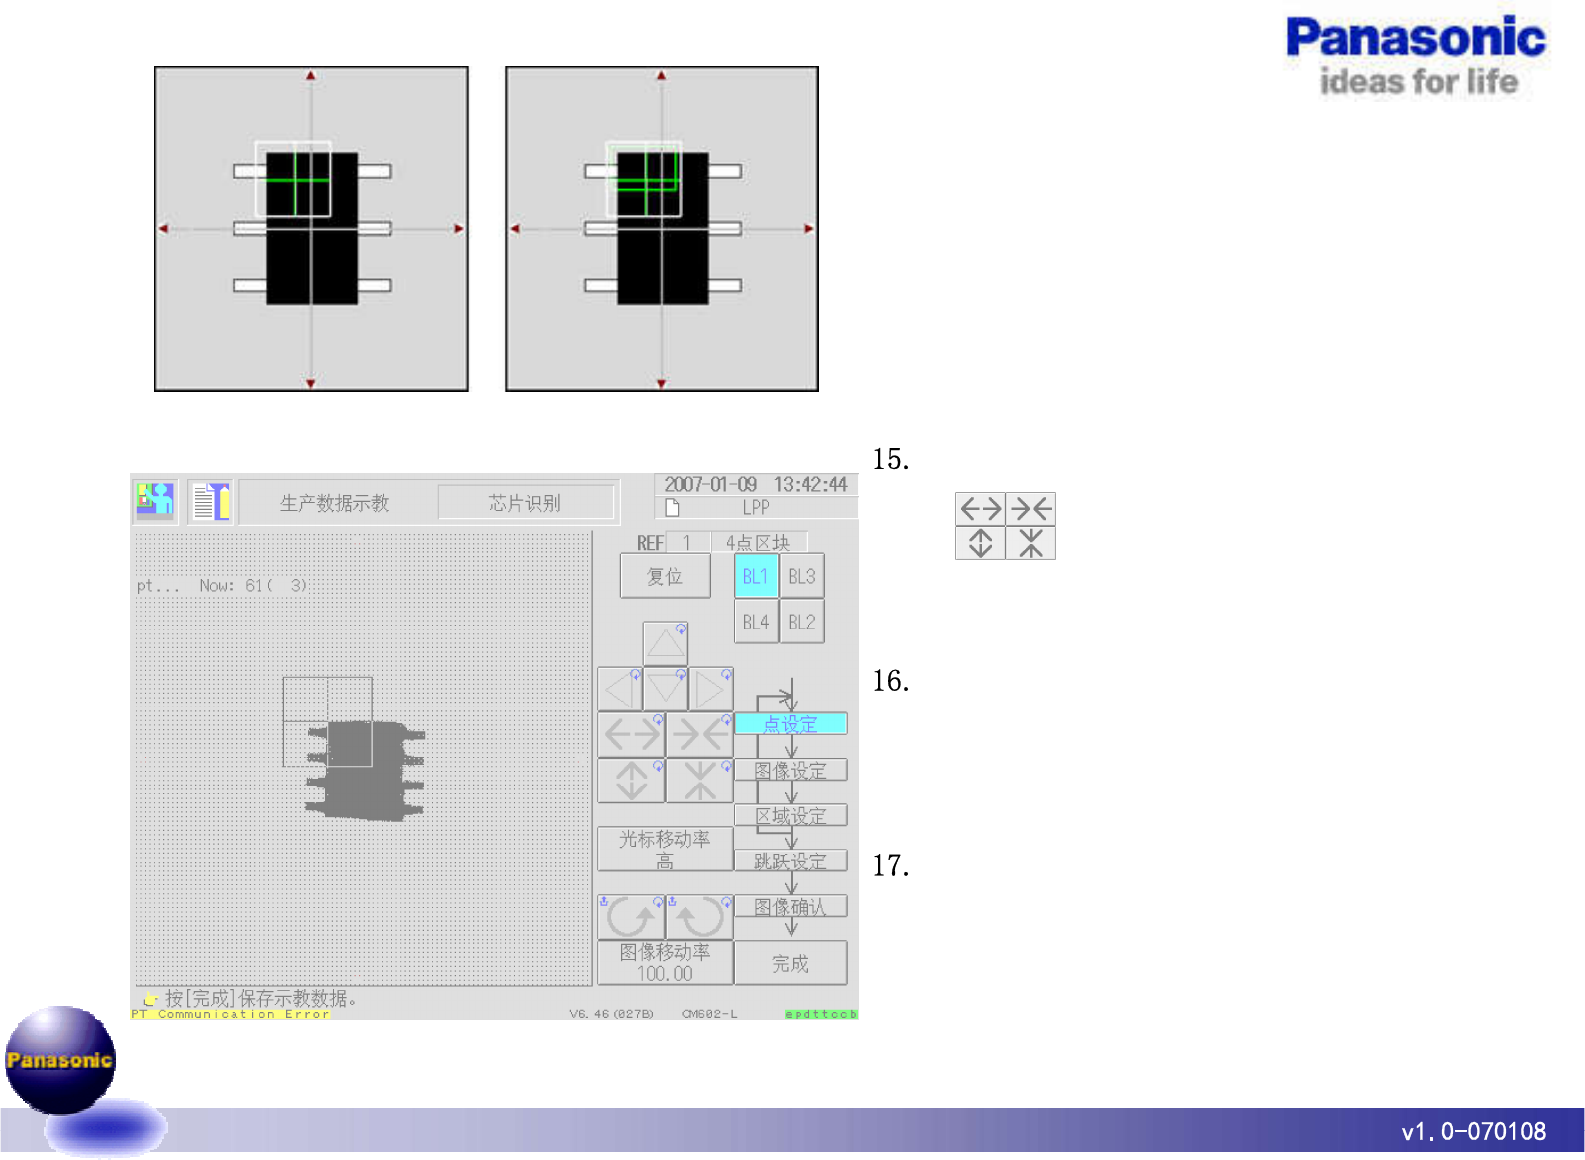Click the 4点区块 label
Image resolution: width=1585 pixels, height=1160 pixels.
pyautogui.click(x=758, y=542)
